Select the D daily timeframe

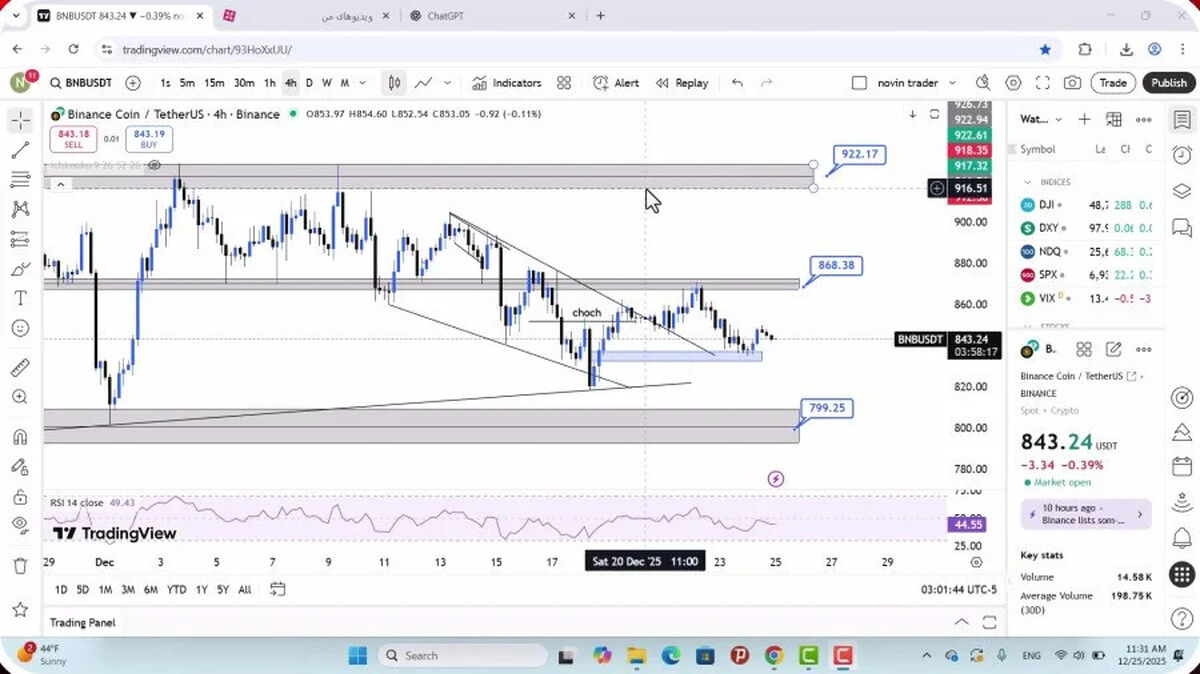309,83
